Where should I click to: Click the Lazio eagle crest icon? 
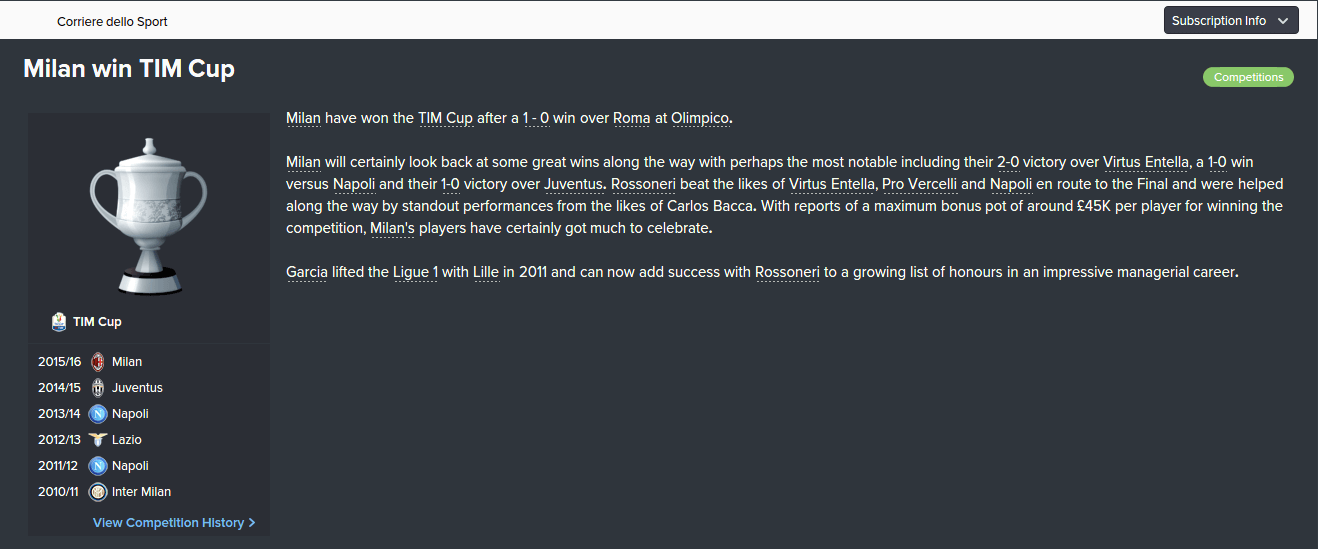pos(97,440)
